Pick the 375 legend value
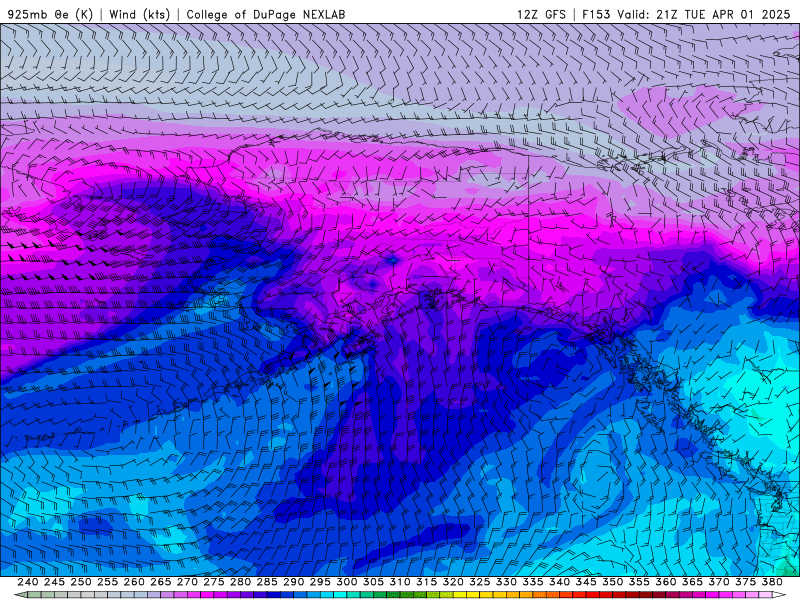 point(745,582)
